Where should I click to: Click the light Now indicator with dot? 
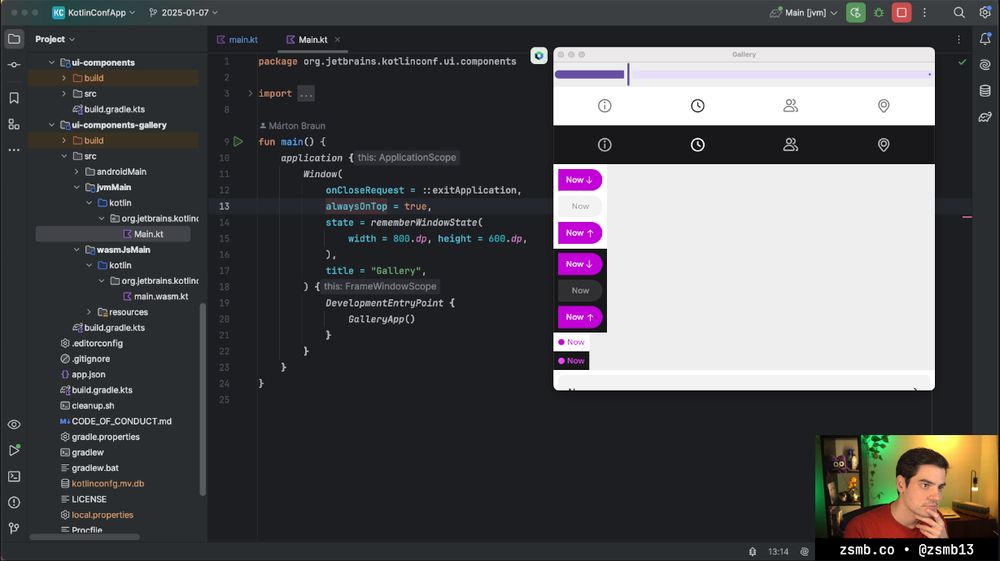point(571,342)
